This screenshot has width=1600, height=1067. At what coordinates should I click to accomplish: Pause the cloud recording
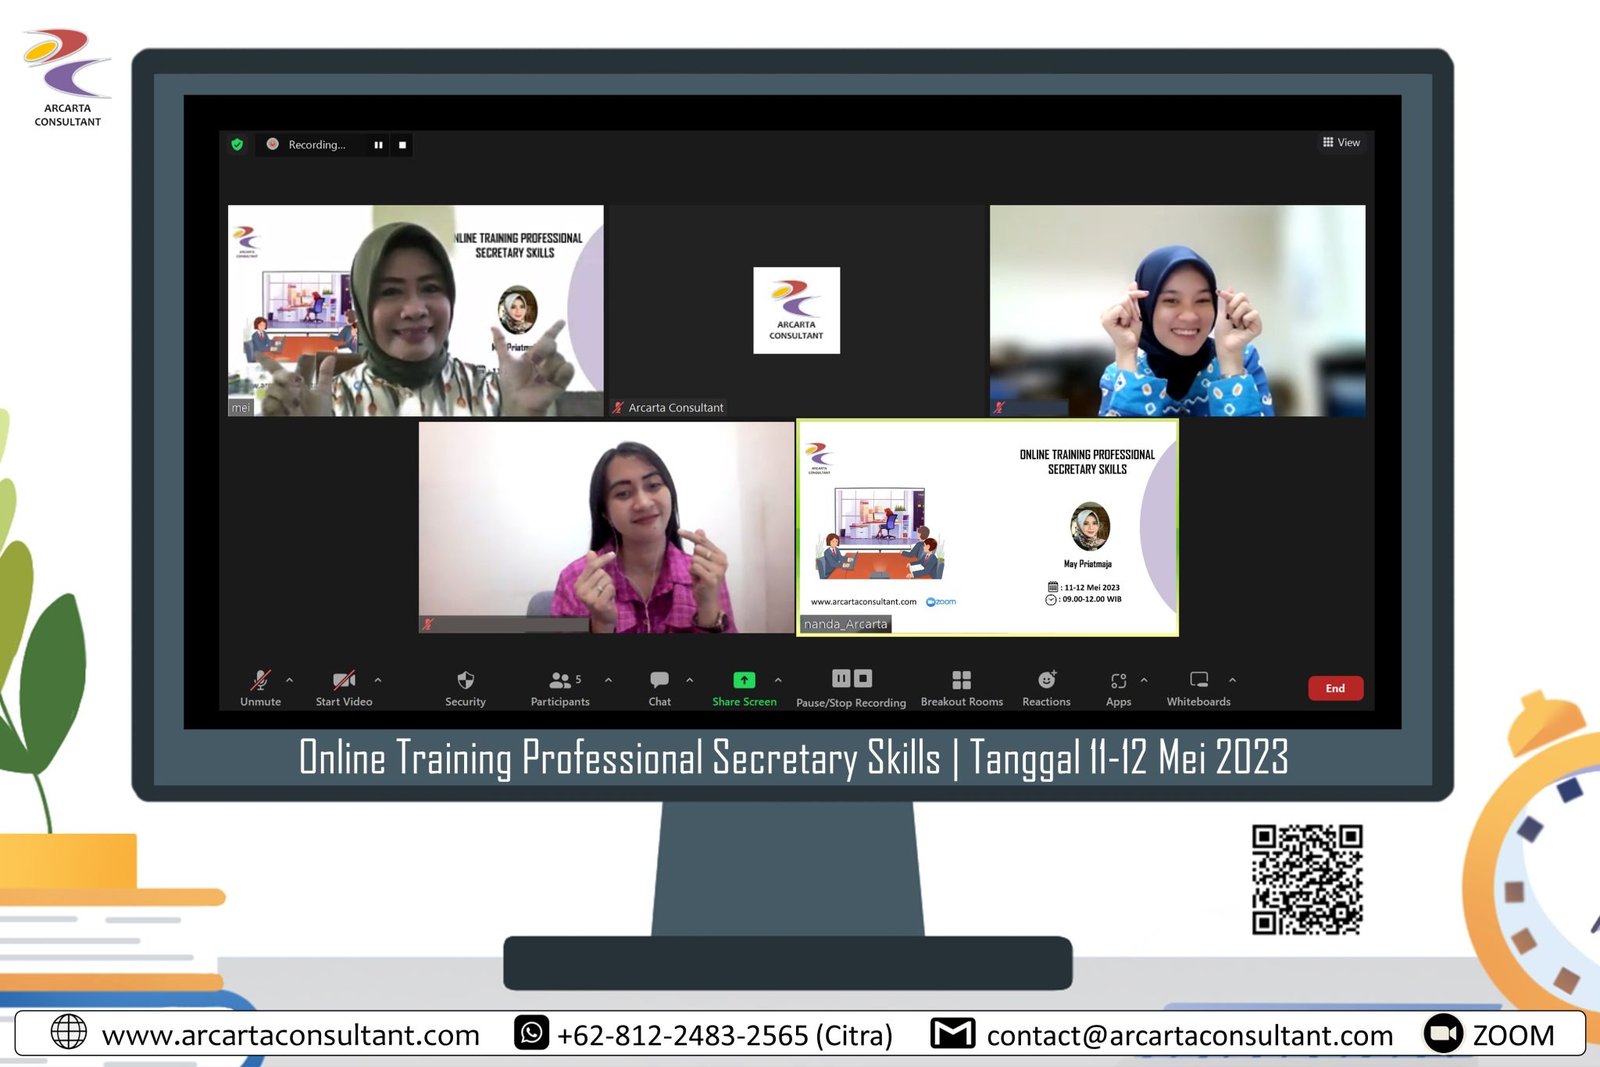(841, 678)
